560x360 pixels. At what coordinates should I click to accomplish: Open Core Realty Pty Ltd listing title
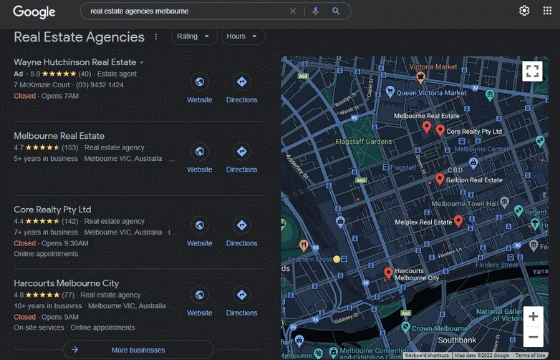(x=52, y=209)
